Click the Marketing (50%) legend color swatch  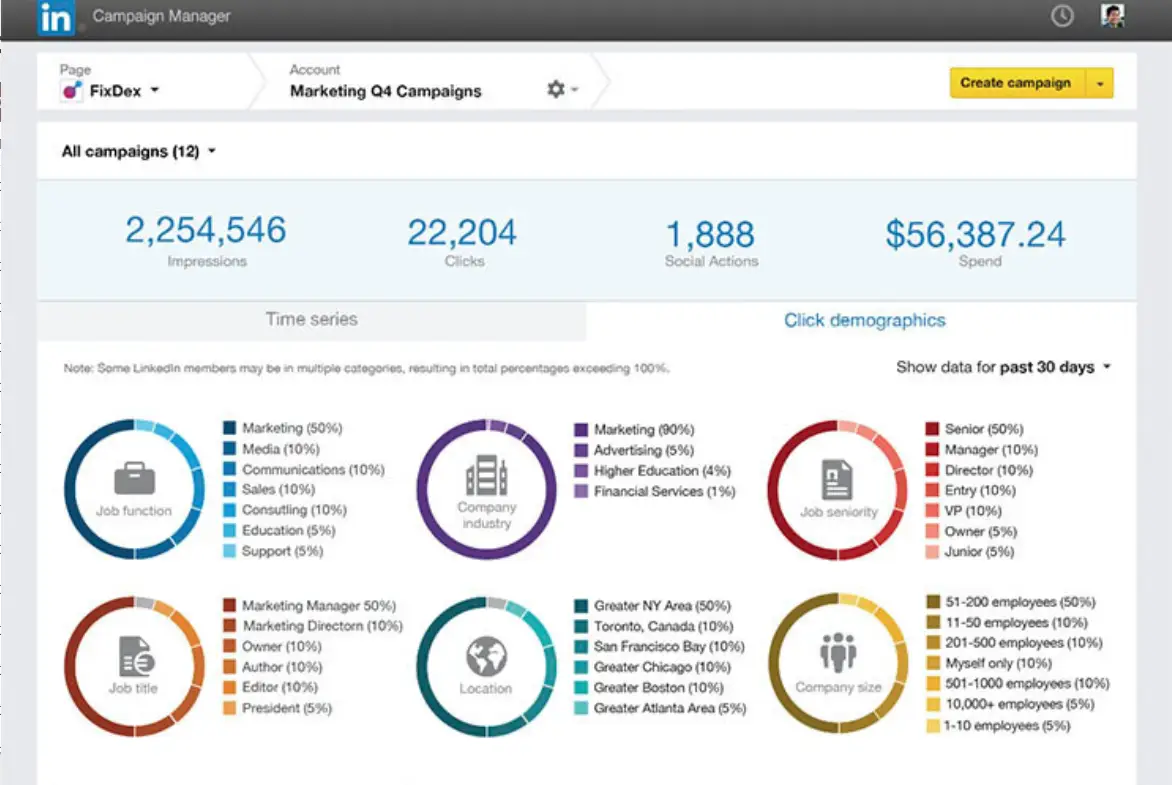pos(230,428)
